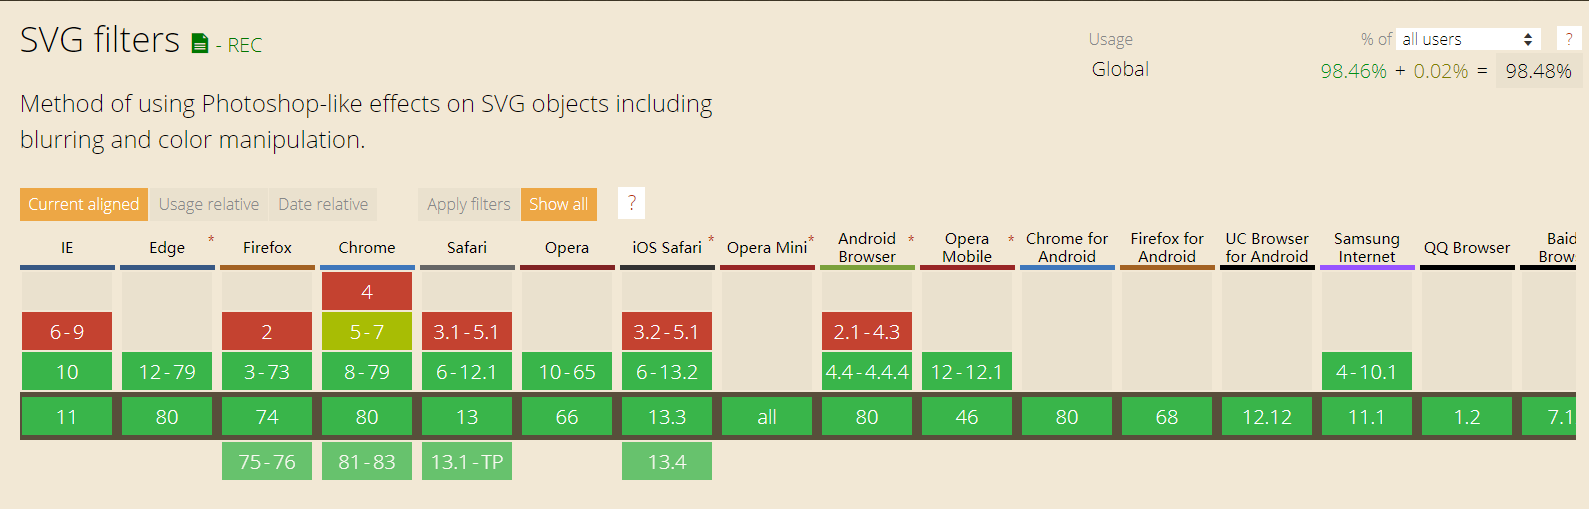The height and width of the screenshot is (509, 1589).
Task: Select the IE 6-9 unsupported cell
Action: (67, 332)
